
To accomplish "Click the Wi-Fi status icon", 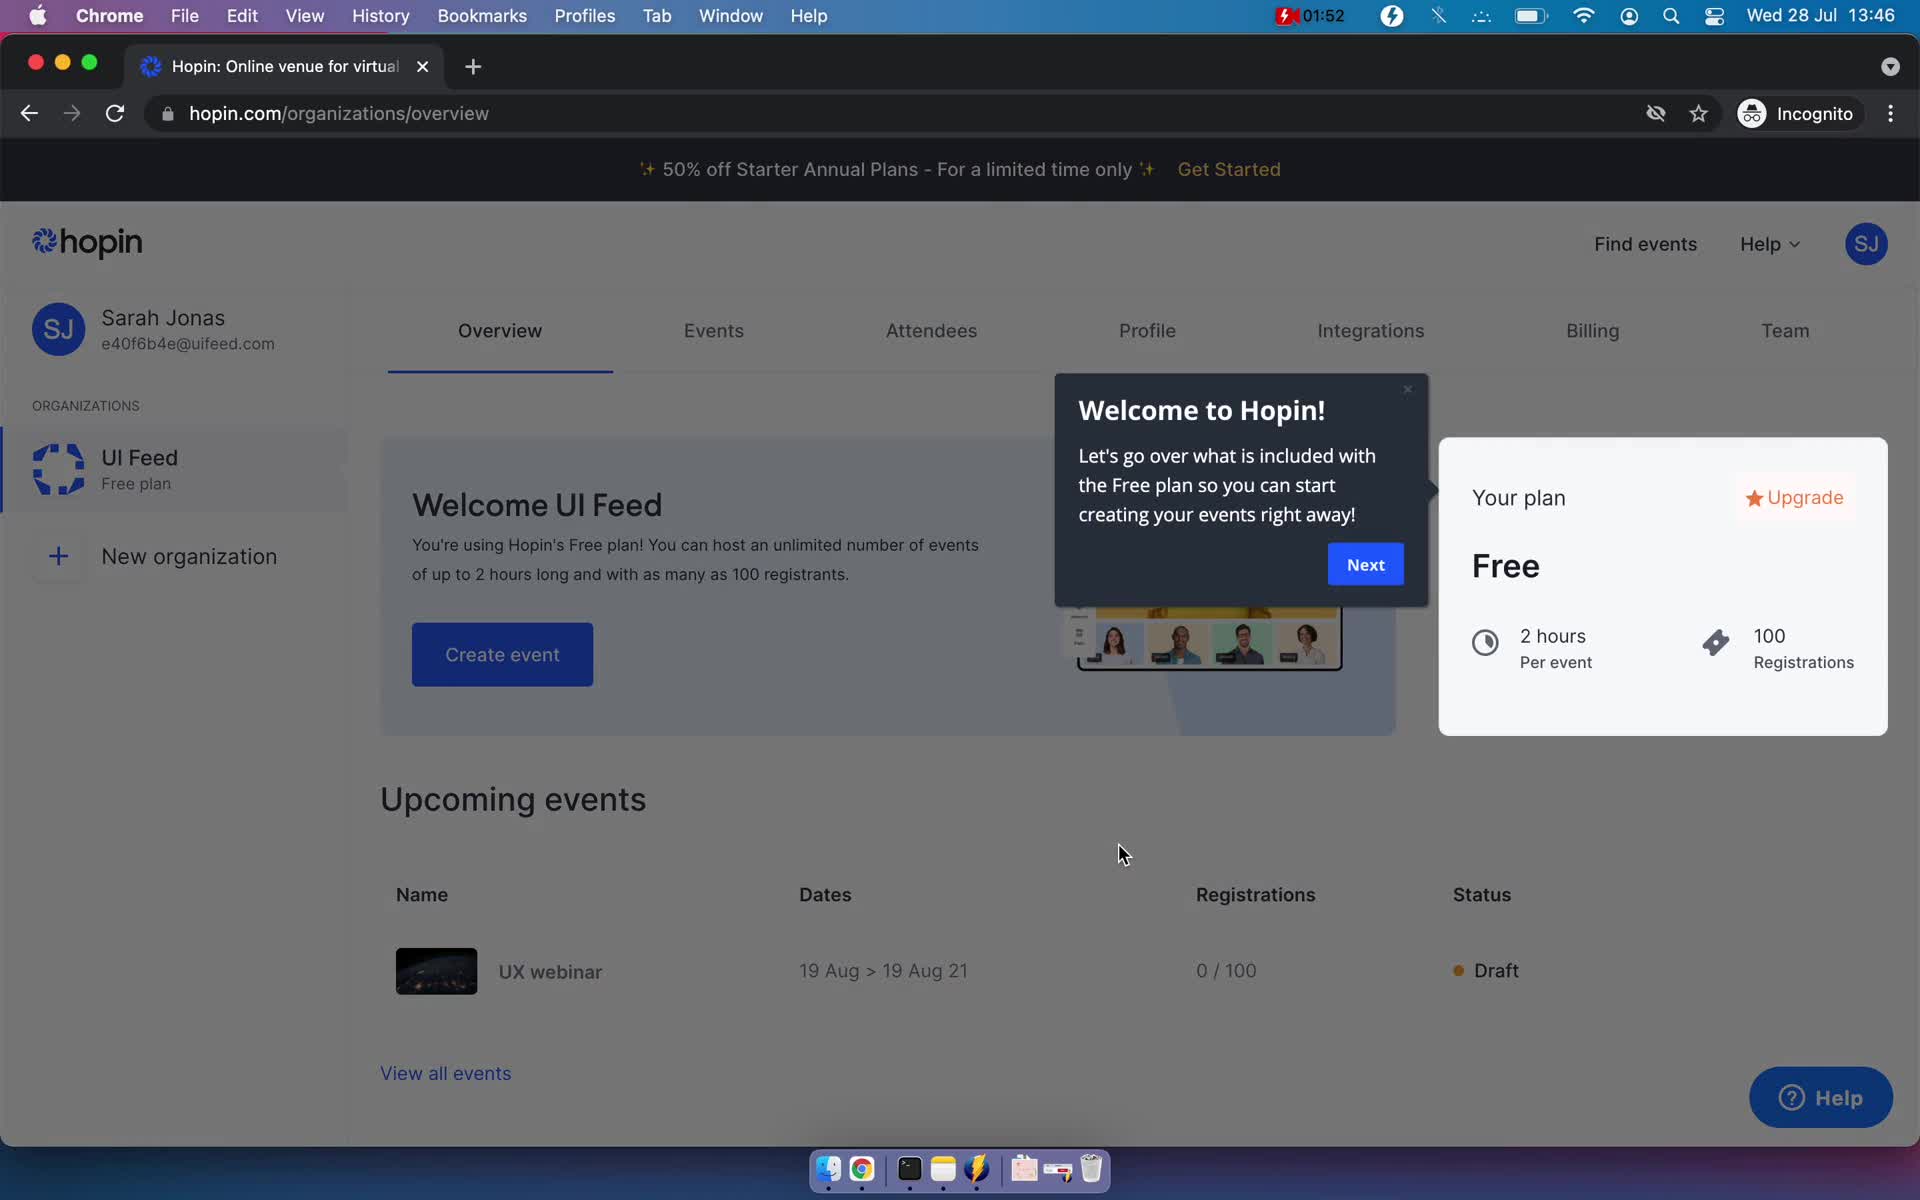I will (x=1583, y=16).
